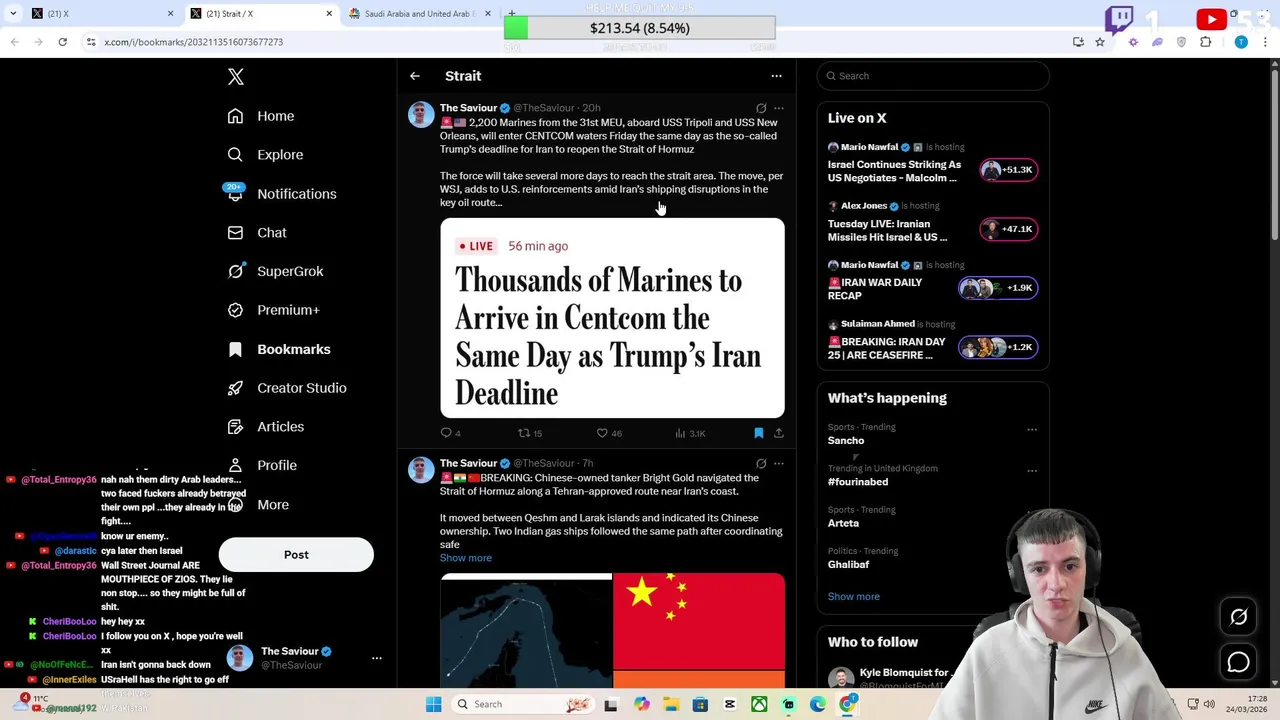Click the X logo in sidebar
The image size is (1280, 720).
point(236,77)
